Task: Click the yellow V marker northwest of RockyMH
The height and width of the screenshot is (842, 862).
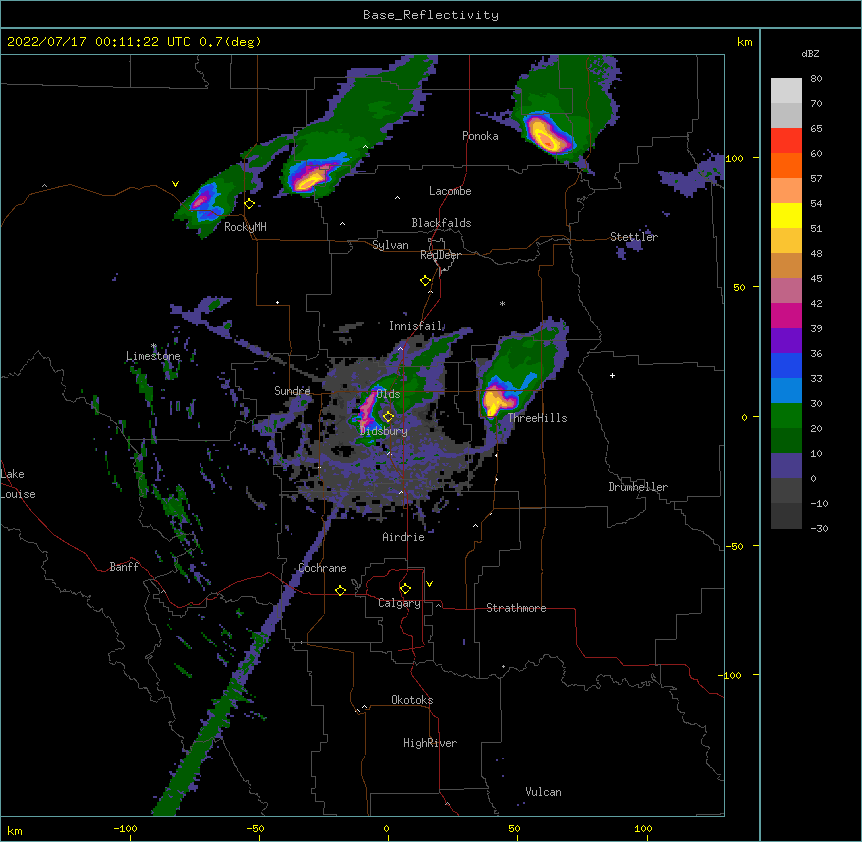Action: pyautogui.click(x=175, y=184)
